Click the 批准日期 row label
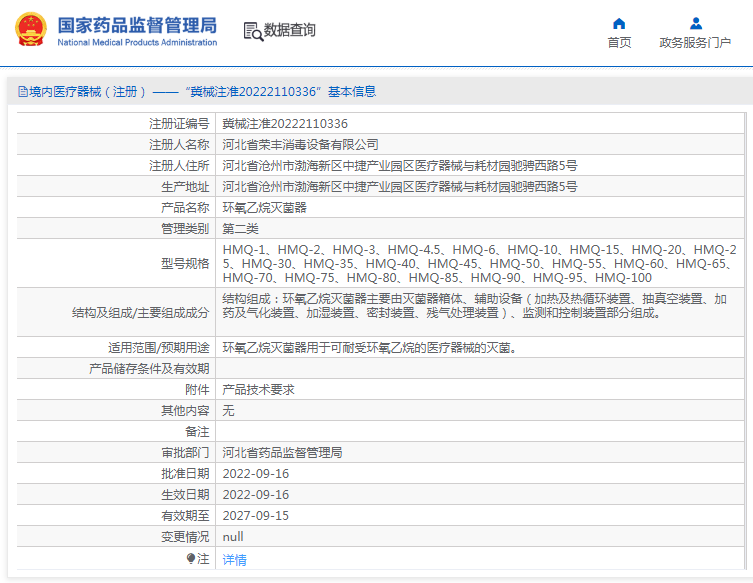753x583 pixels. (x=185, y=474)
